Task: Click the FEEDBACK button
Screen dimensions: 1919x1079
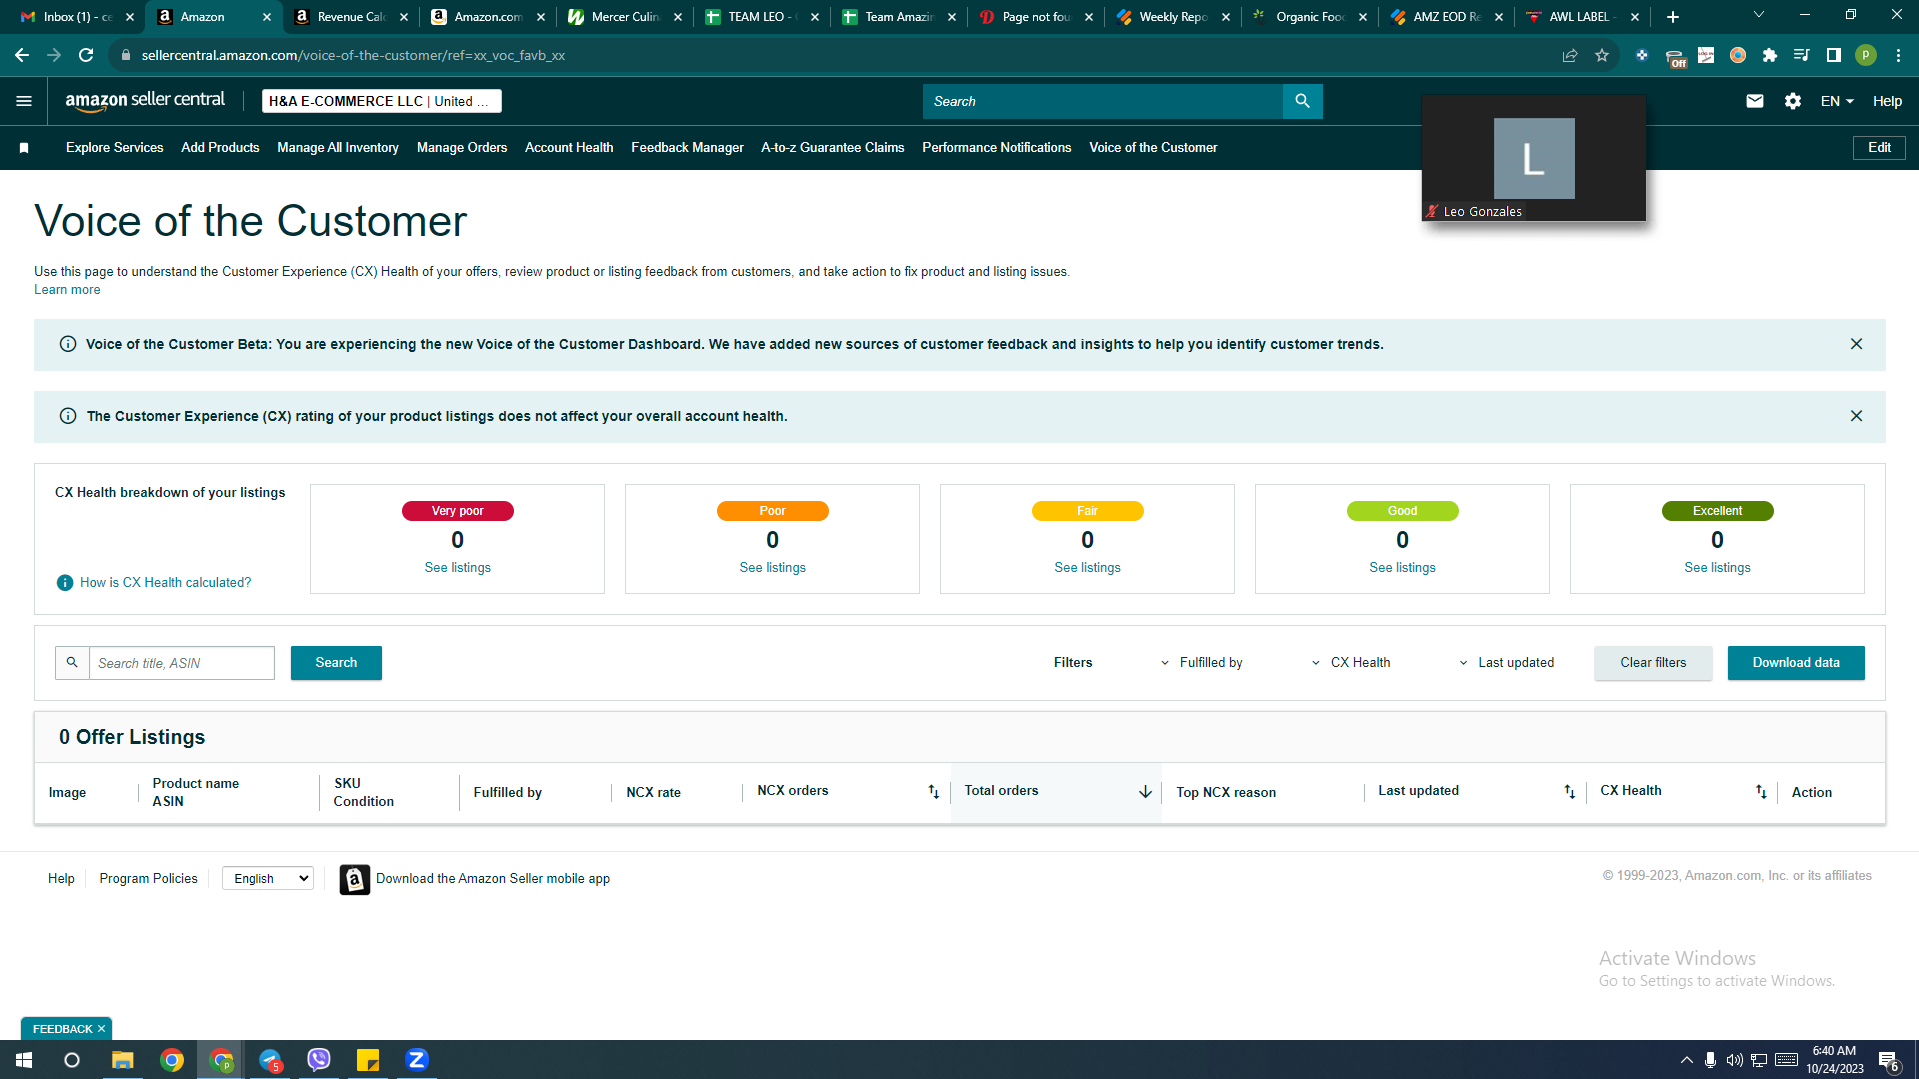Action: [62, 1029]
